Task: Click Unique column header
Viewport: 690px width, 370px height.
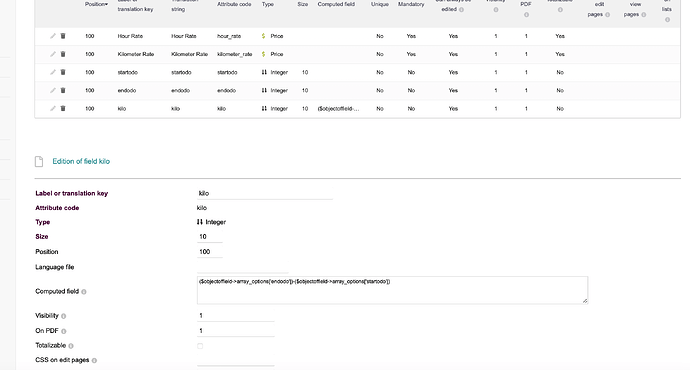Action: [380, 4]
